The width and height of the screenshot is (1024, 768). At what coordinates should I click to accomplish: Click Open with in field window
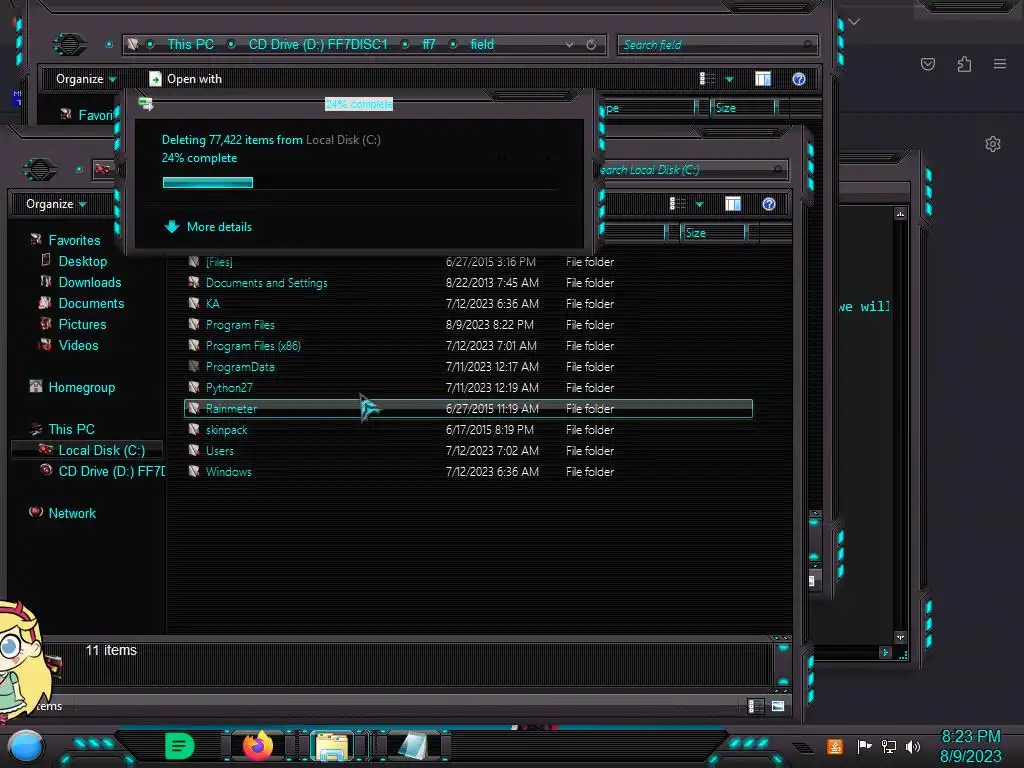(185, 79)
